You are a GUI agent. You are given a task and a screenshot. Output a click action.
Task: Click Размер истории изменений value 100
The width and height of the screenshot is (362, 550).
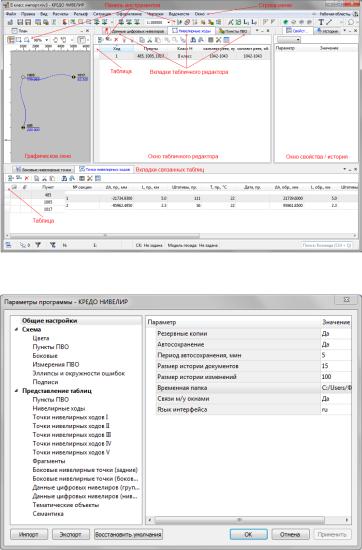point(336,377)
